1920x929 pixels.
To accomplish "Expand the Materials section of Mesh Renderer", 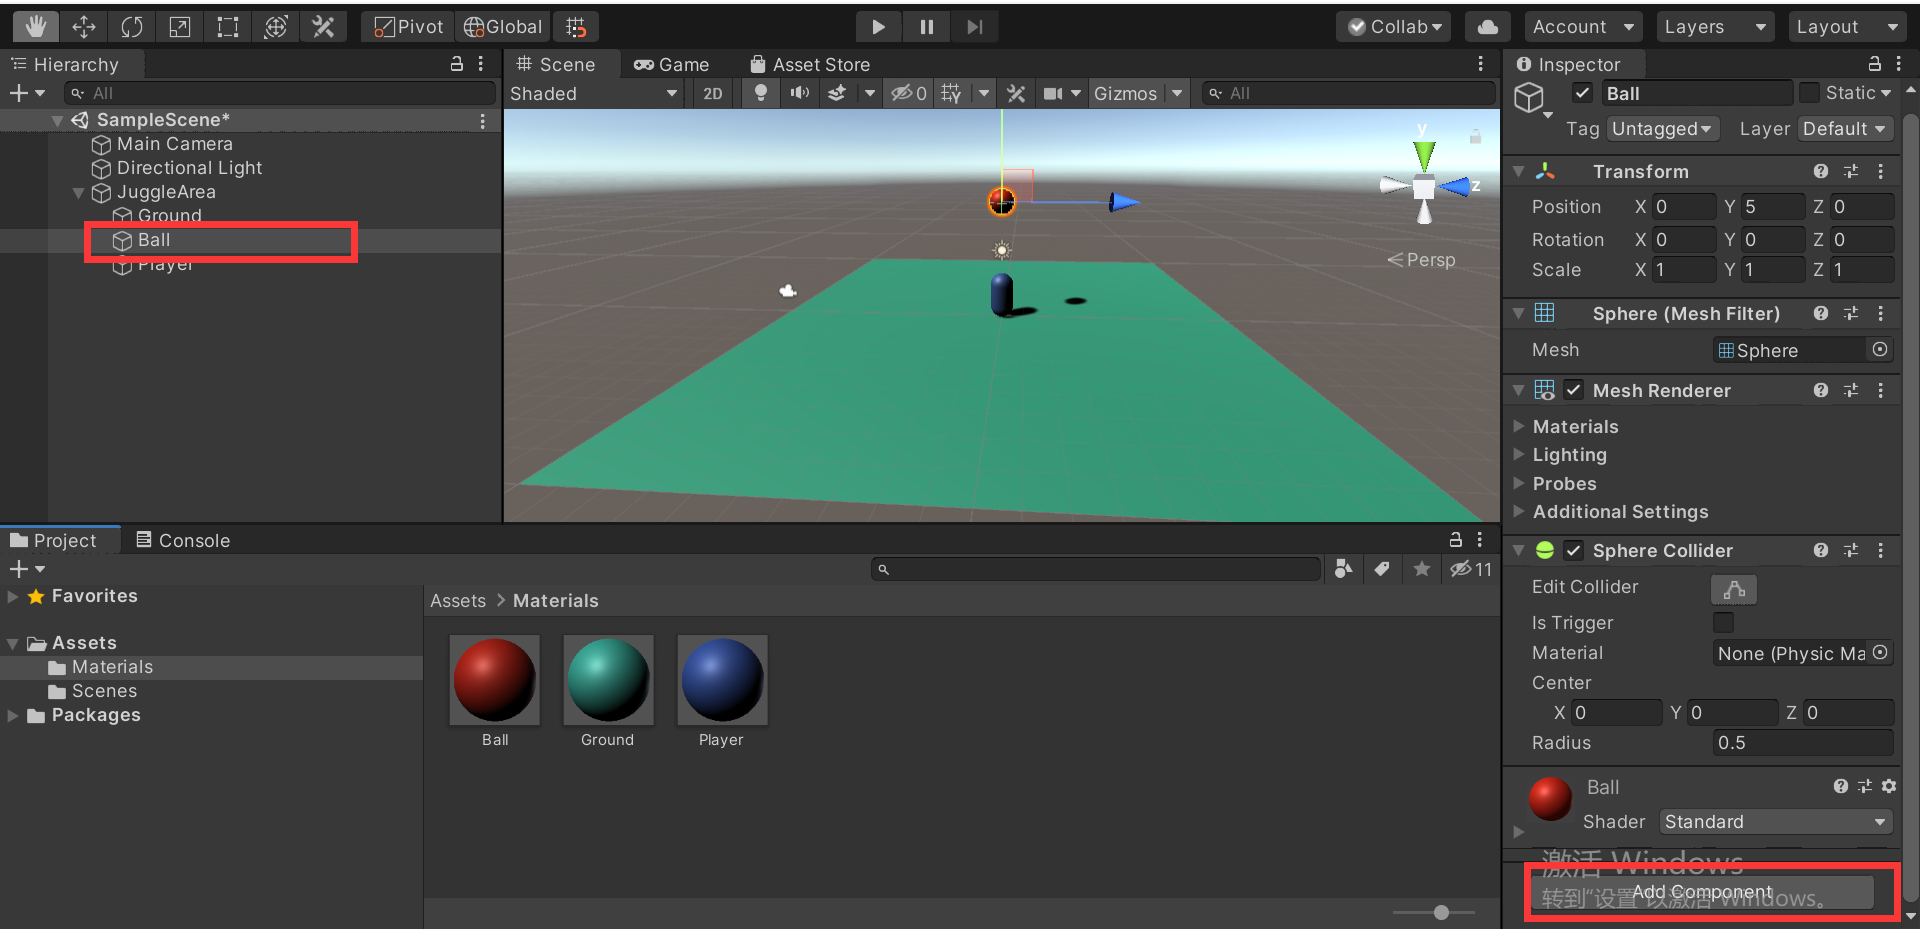I will (1519, 426).
